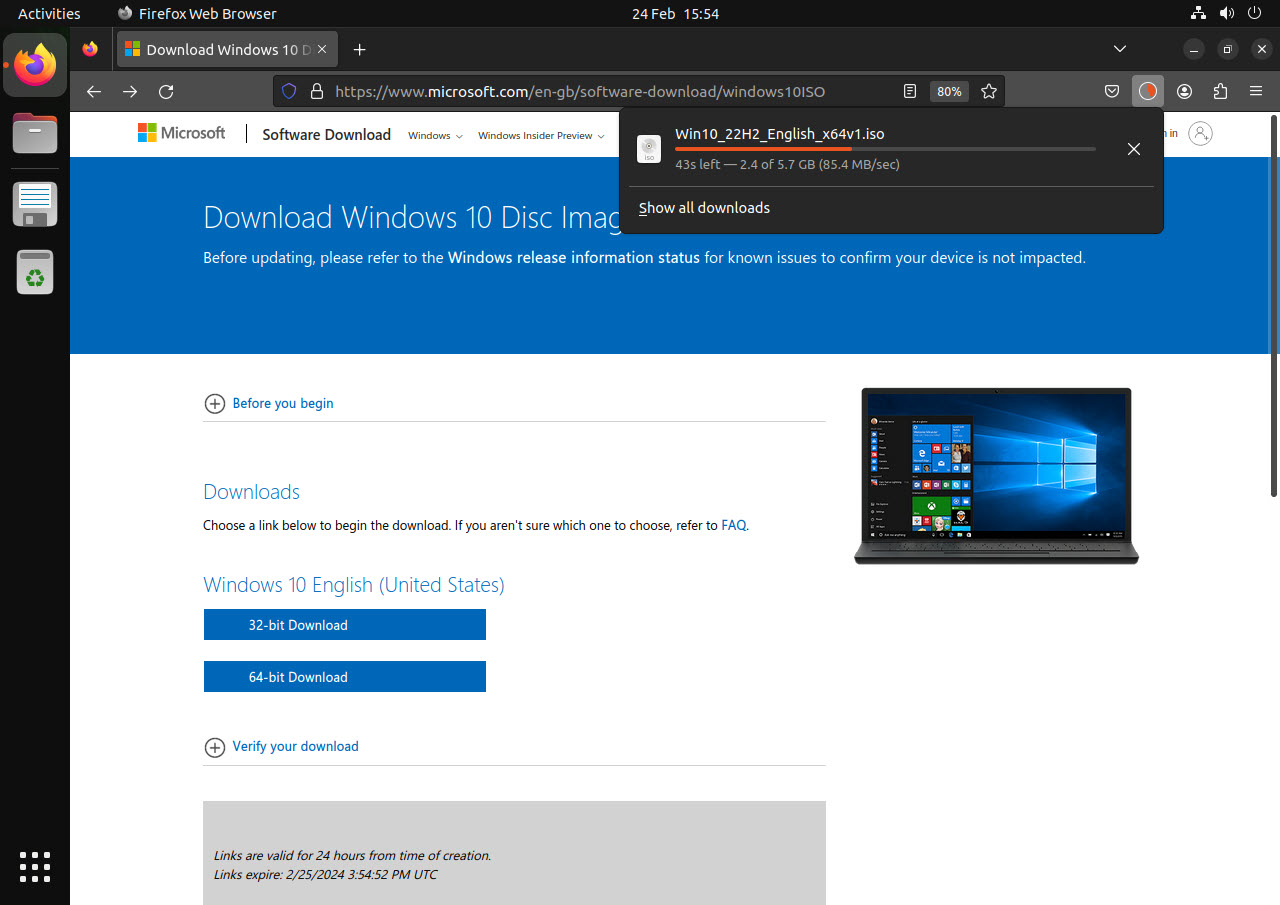Image resolution: width=1280 pixels, height=905 pixels.
Task: Reload the current page
Action: point(165,91)
